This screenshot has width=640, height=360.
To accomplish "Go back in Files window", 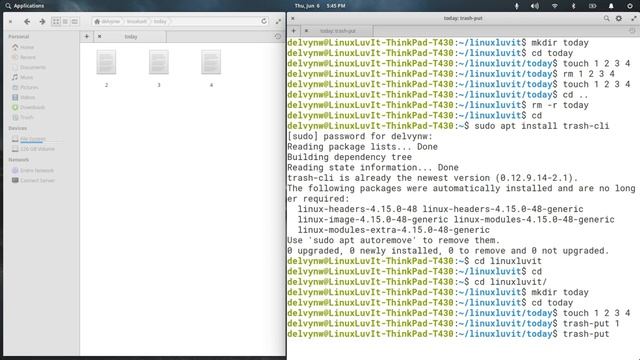I will point(27,21).
